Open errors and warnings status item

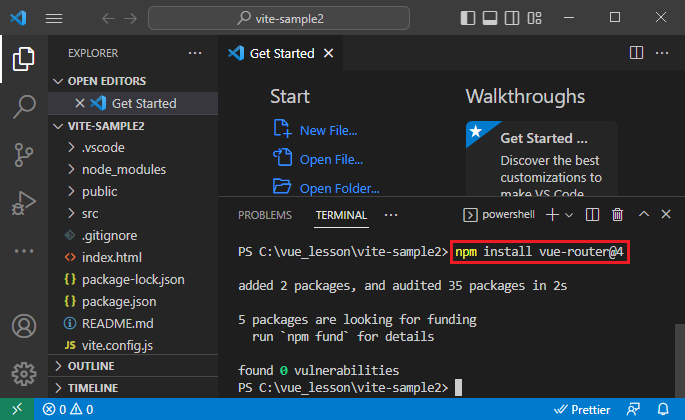(x=68, y=410)
